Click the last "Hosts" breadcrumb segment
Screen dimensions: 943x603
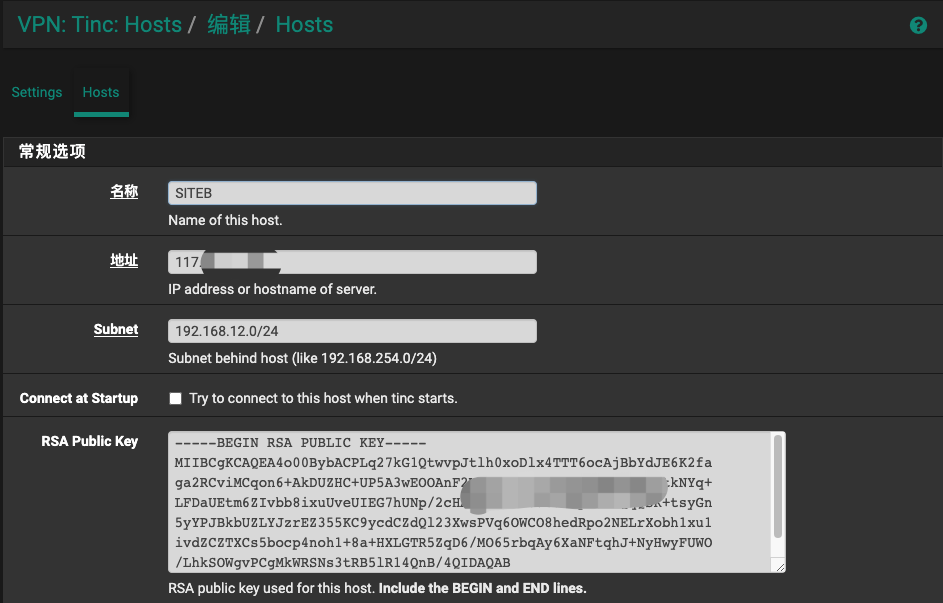[x=304, y=25]
